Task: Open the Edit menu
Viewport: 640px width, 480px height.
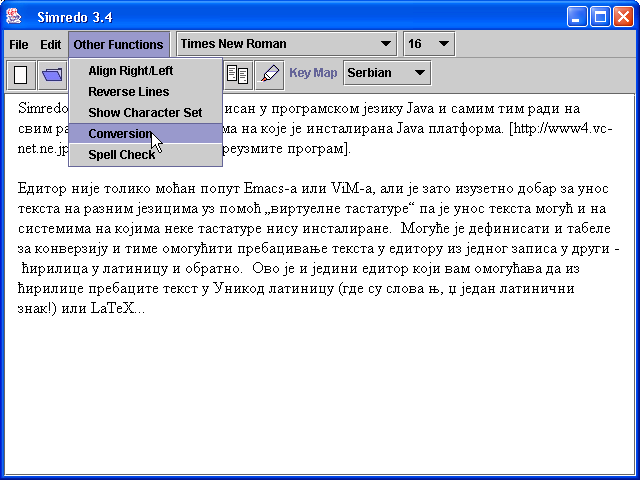Action: point(51,45)
